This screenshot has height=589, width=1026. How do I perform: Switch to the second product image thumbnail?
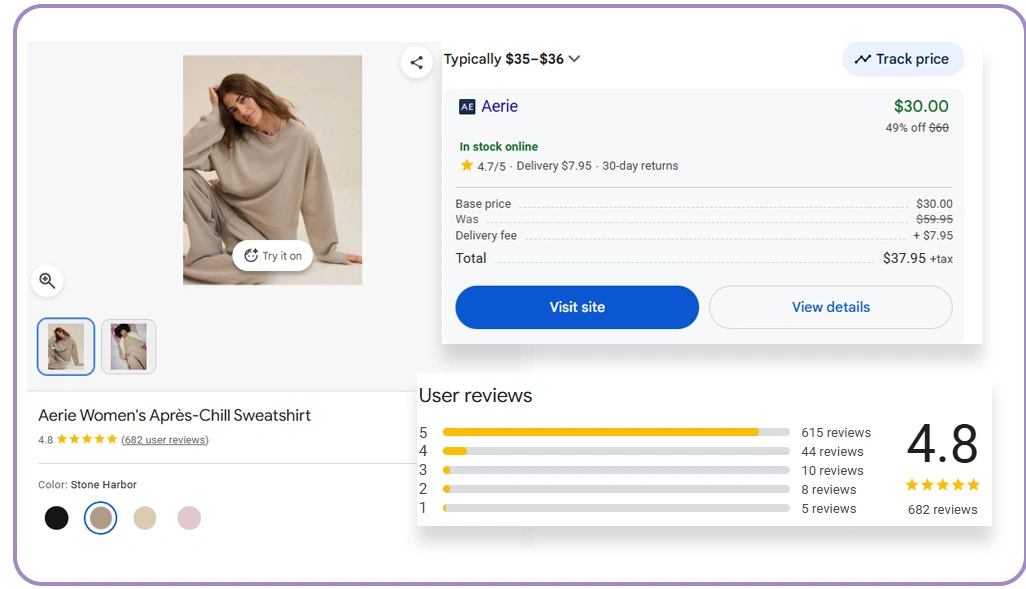[128, 345]
